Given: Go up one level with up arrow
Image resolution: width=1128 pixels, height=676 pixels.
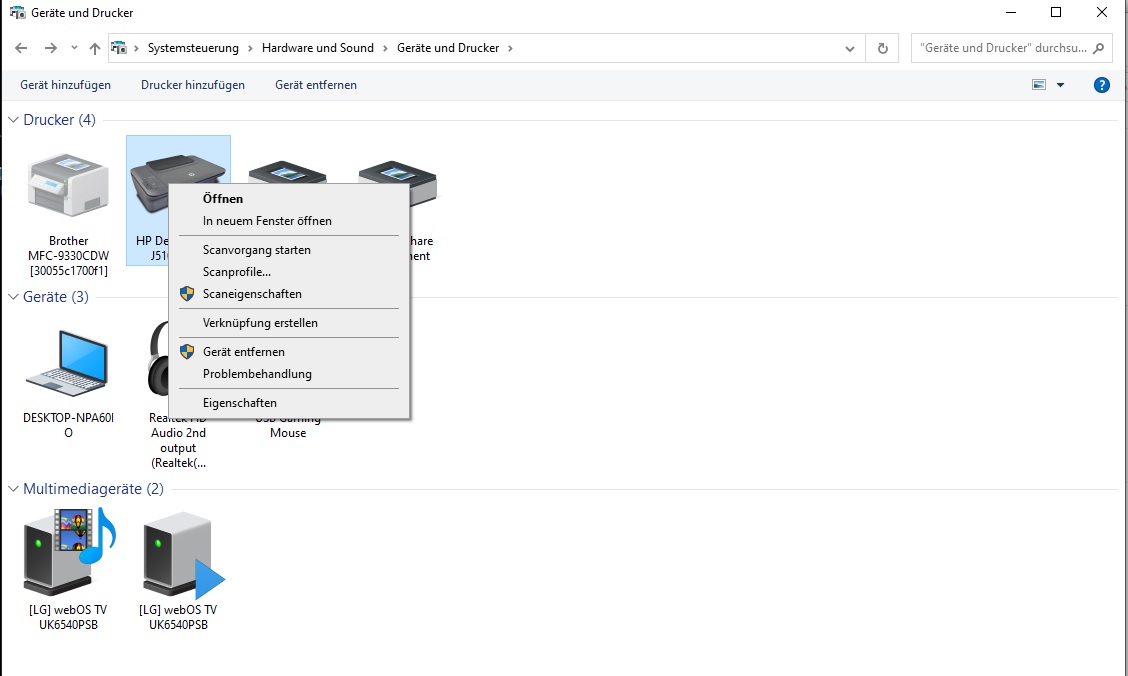Looking at the screenshot, I should click(x=95, y=48).
